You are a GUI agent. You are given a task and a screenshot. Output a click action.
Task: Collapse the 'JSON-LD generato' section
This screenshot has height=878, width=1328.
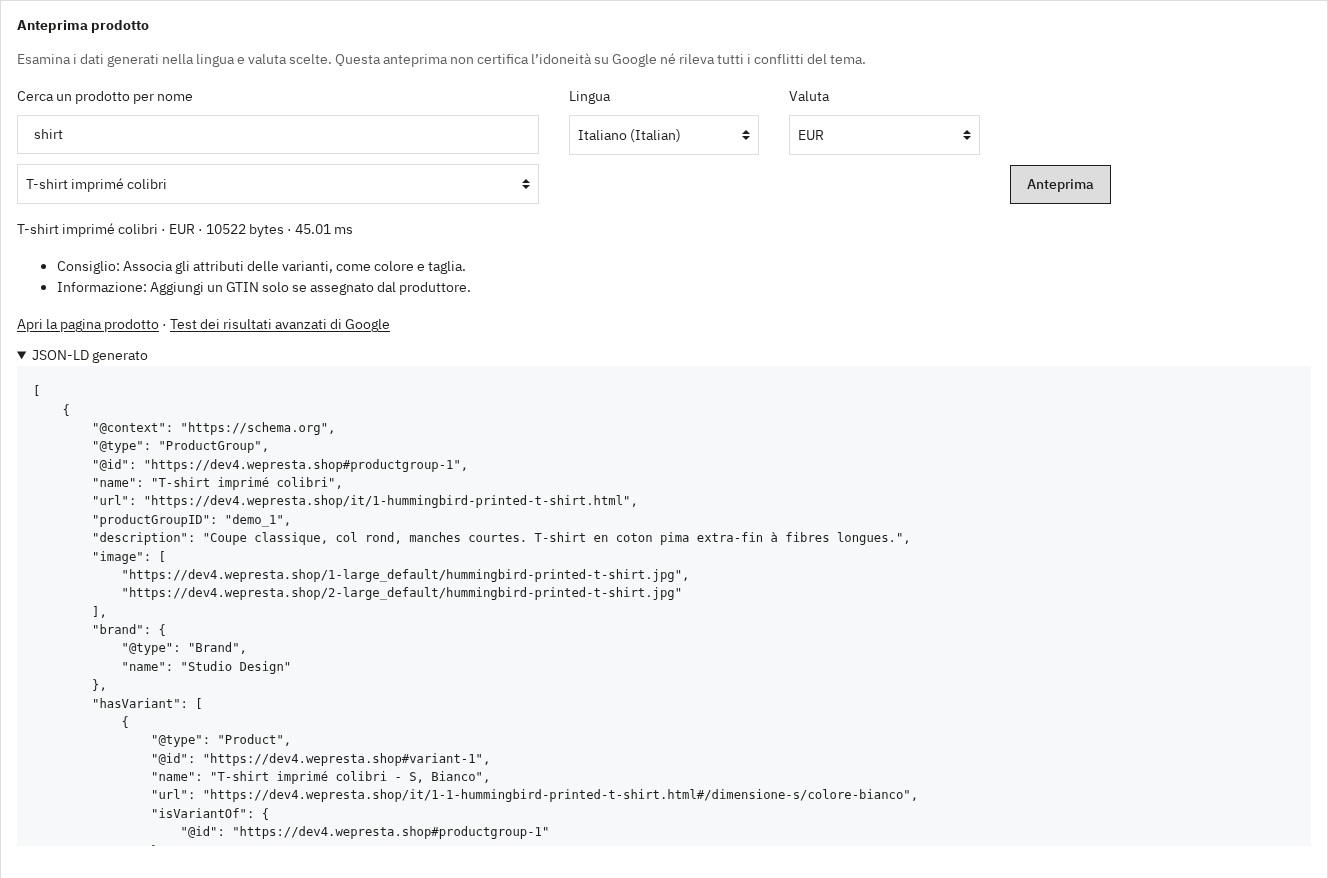[x=82, y=355]
